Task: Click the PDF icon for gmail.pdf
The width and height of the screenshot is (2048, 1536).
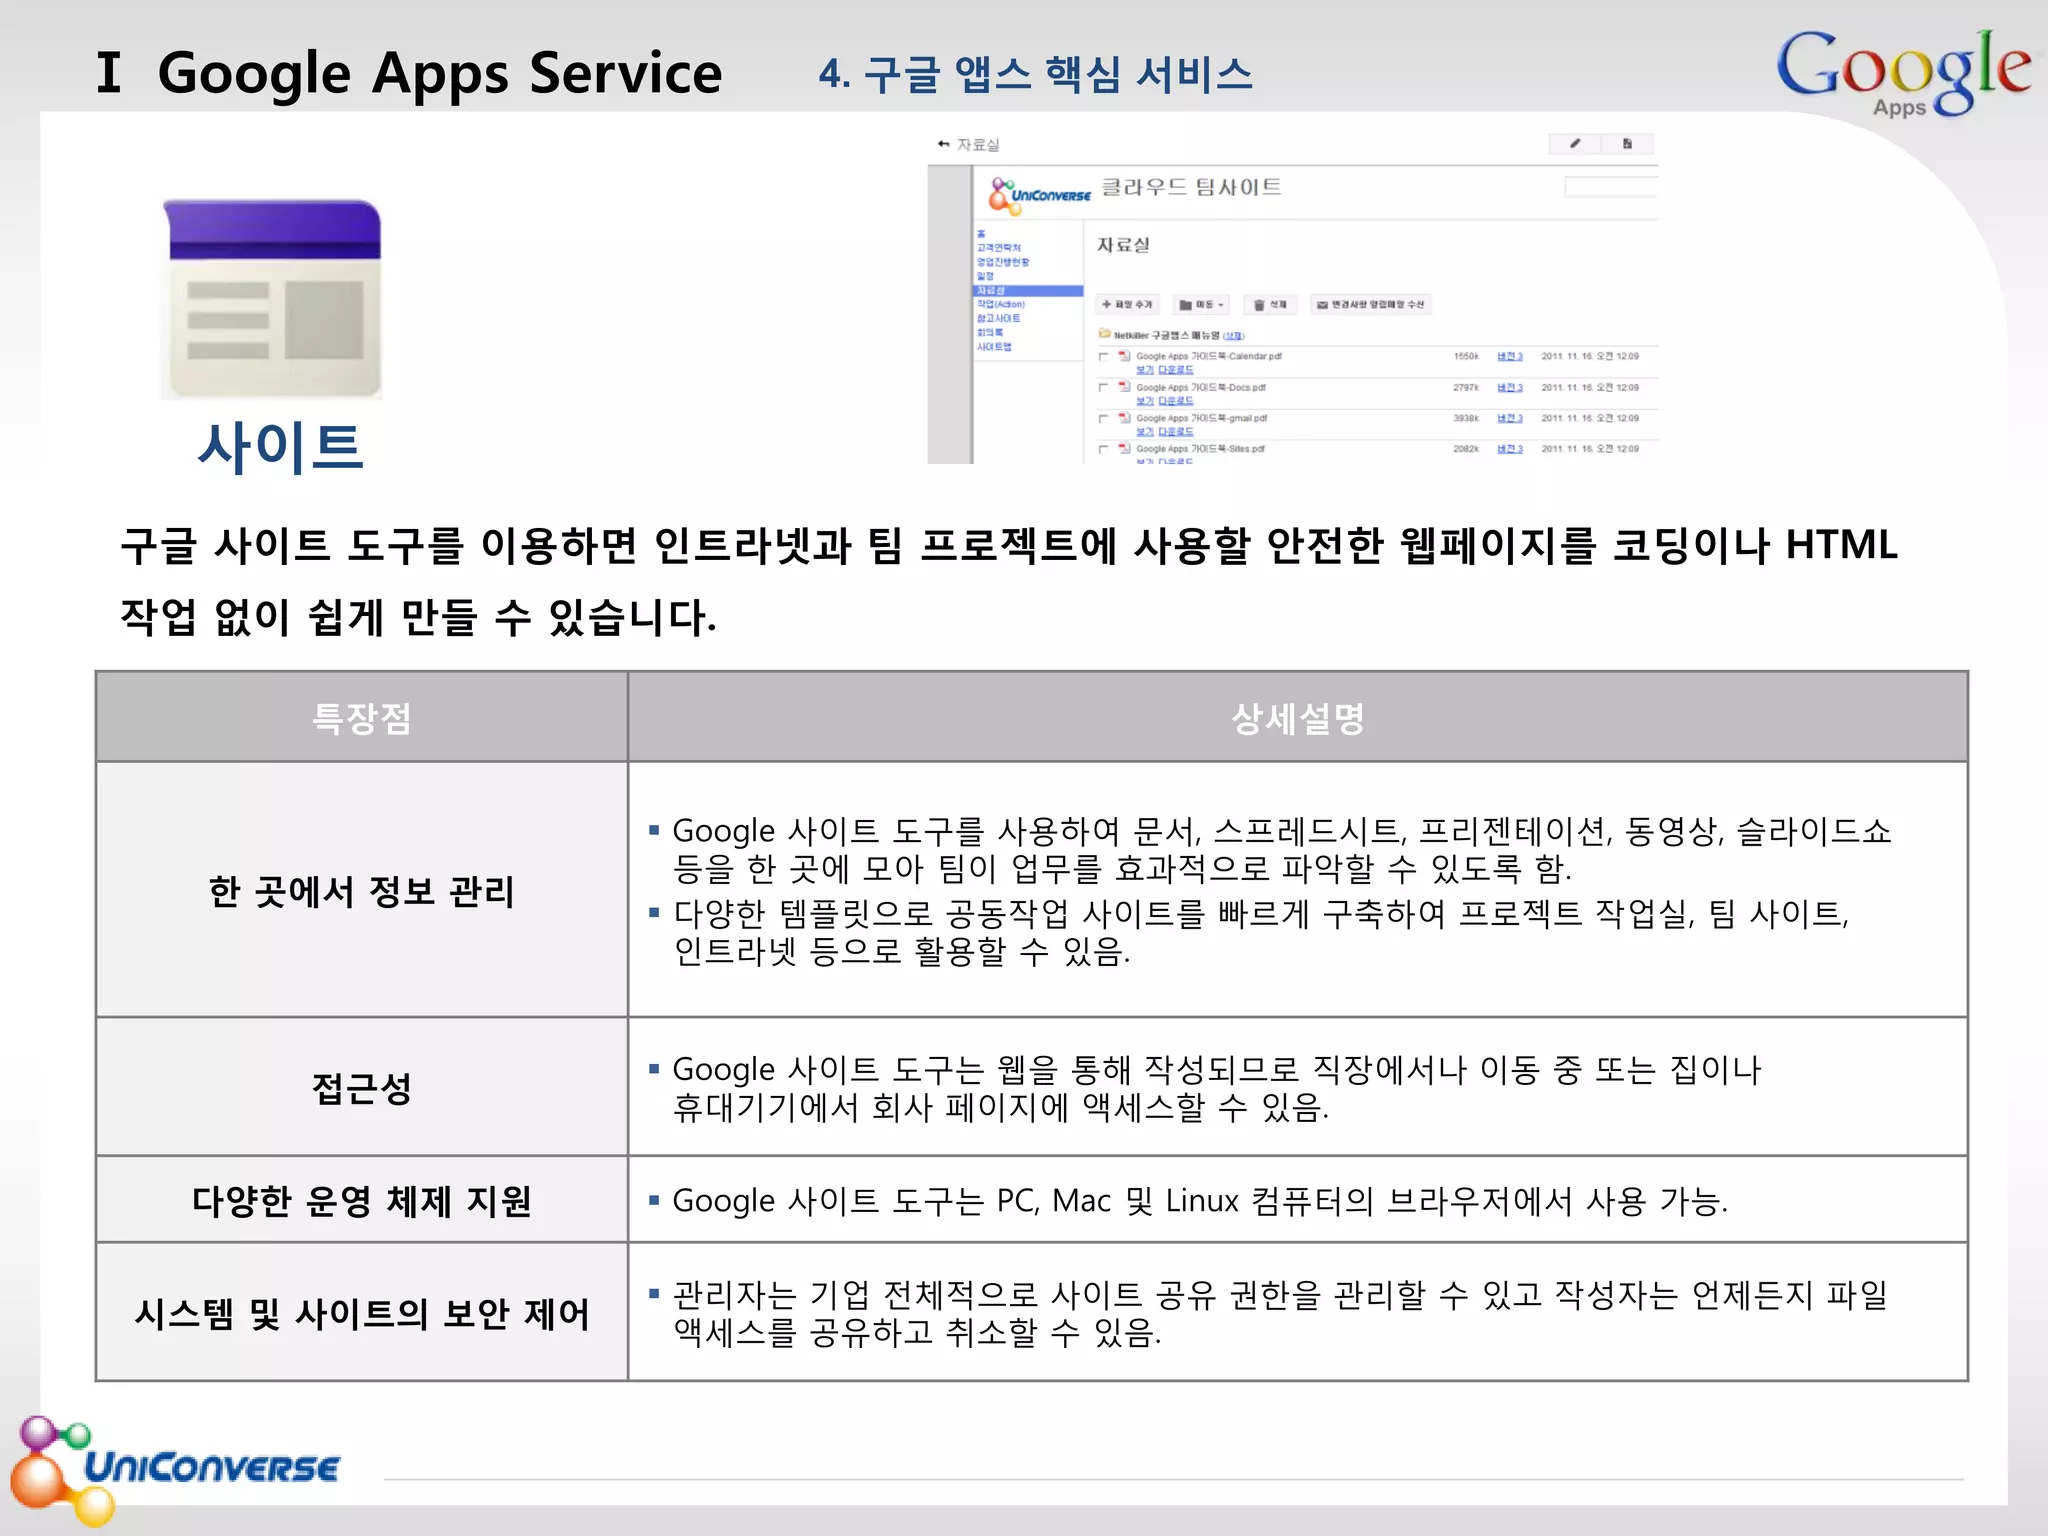Action: pos(1124,418)
